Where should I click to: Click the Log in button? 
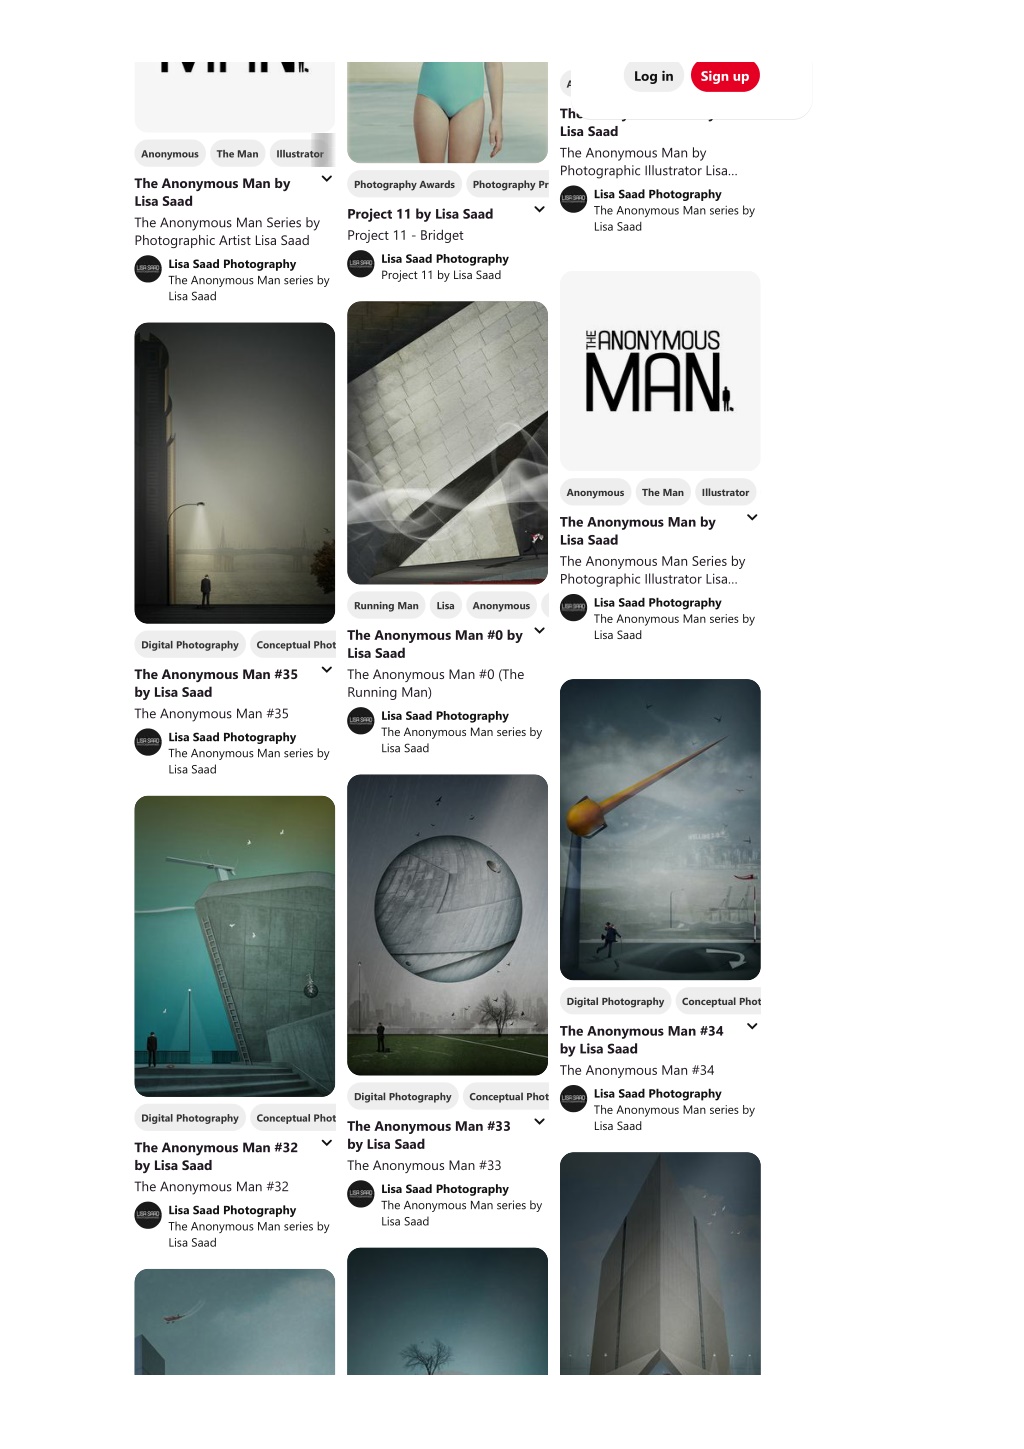(x=653, y=76)
